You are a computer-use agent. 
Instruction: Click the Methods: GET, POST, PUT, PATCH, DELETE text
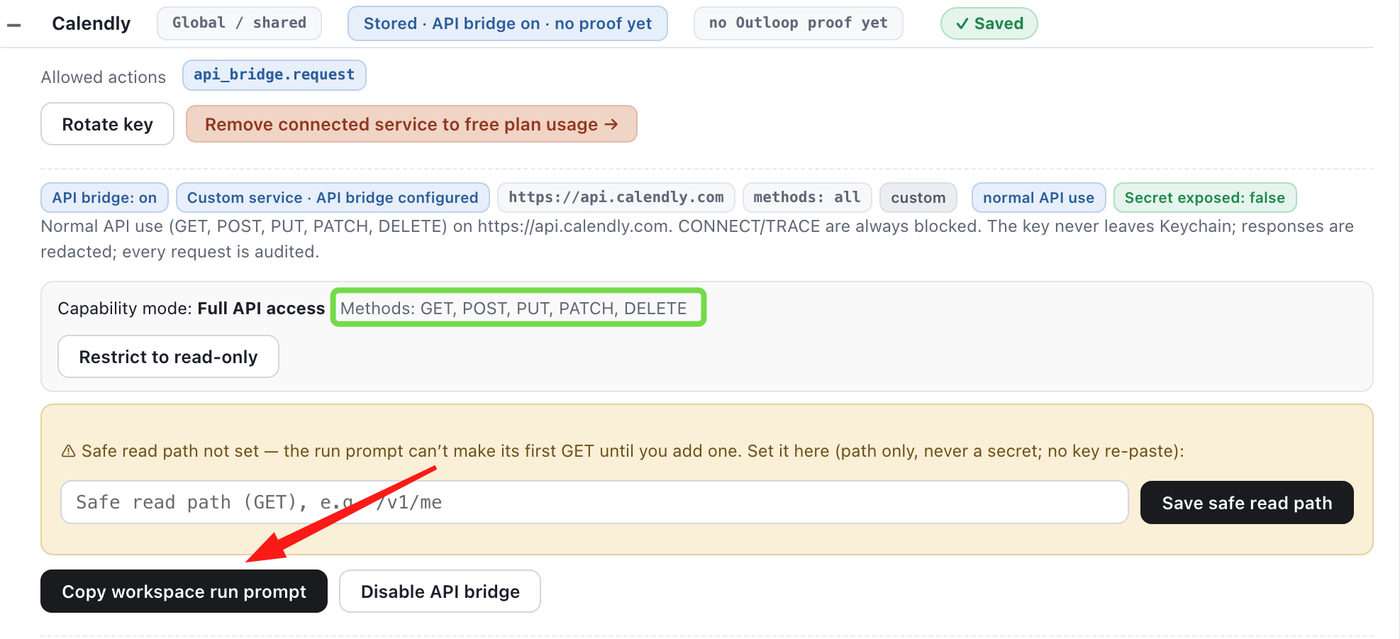point(513,308)
